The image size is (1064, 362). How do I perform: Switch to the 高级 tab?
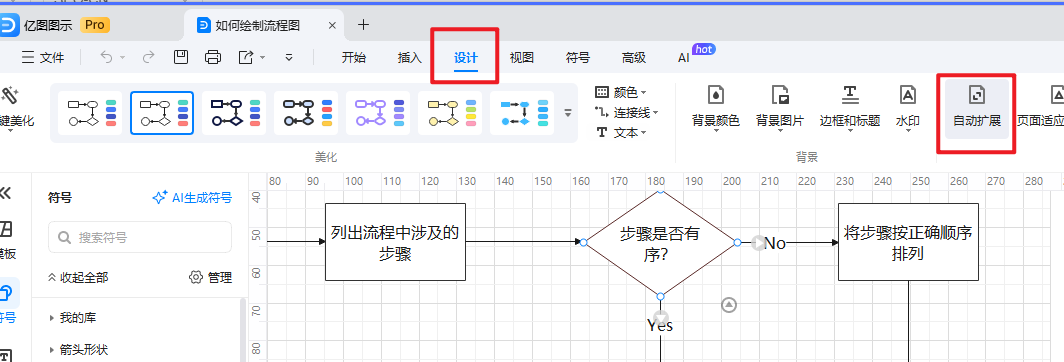click(x=634, y=58)
